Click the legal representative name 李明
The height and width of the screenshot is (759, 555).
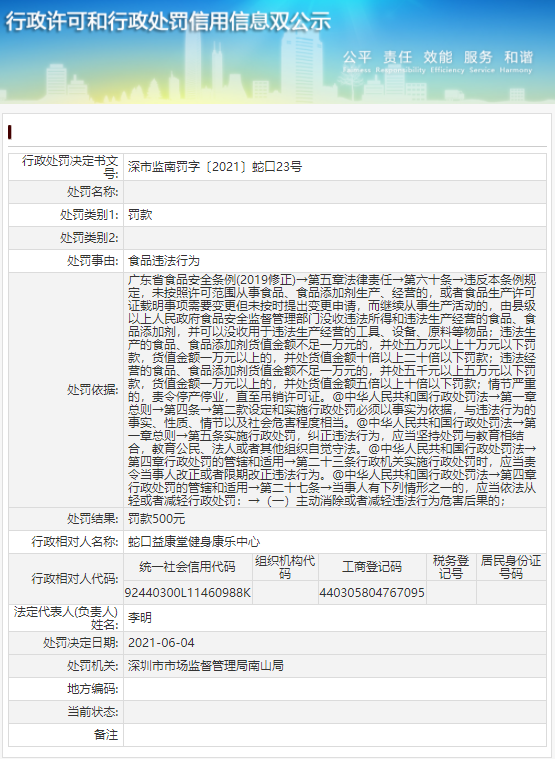click(x=140, y=618)
